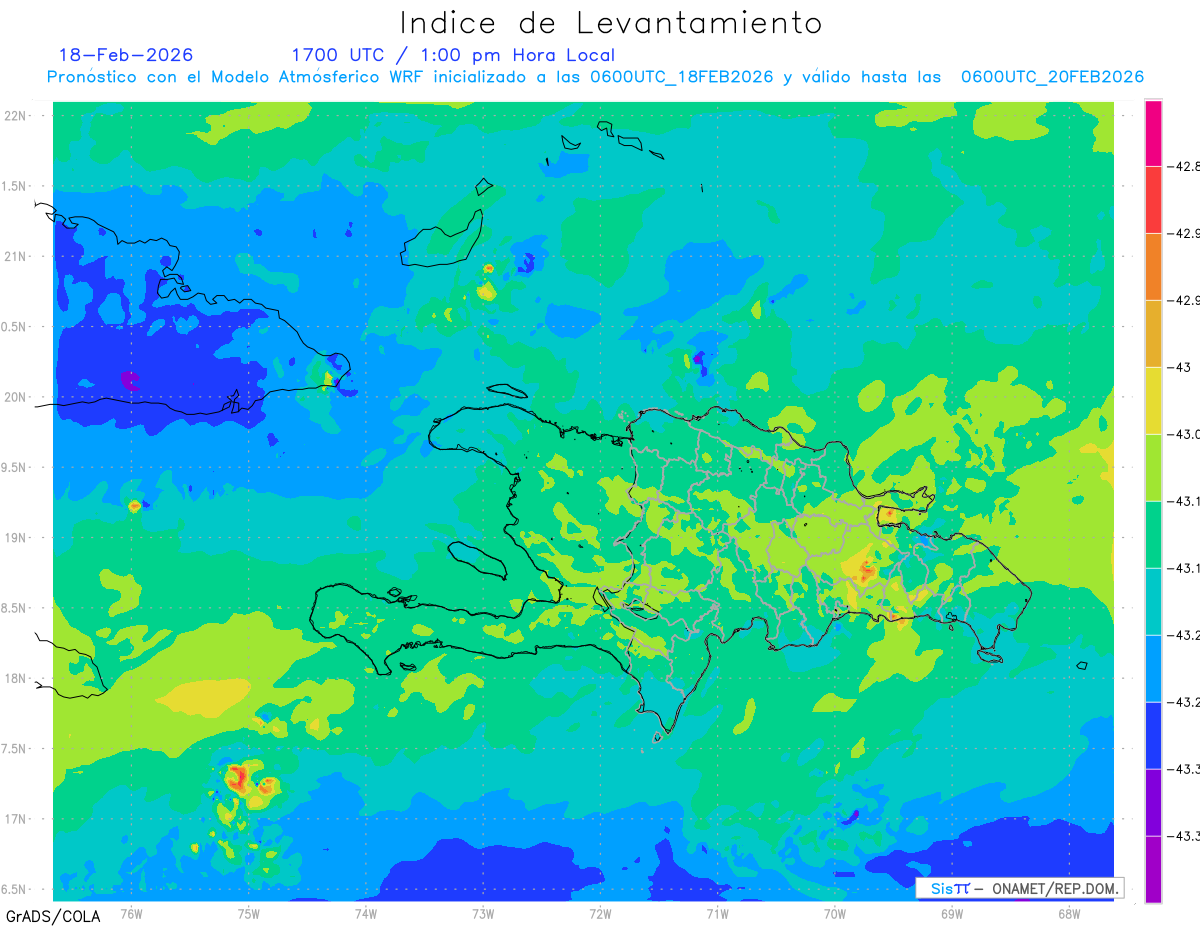Click the dark royal blue scale swatch
1200x927 pixels.
click(x=1153, y=735)
